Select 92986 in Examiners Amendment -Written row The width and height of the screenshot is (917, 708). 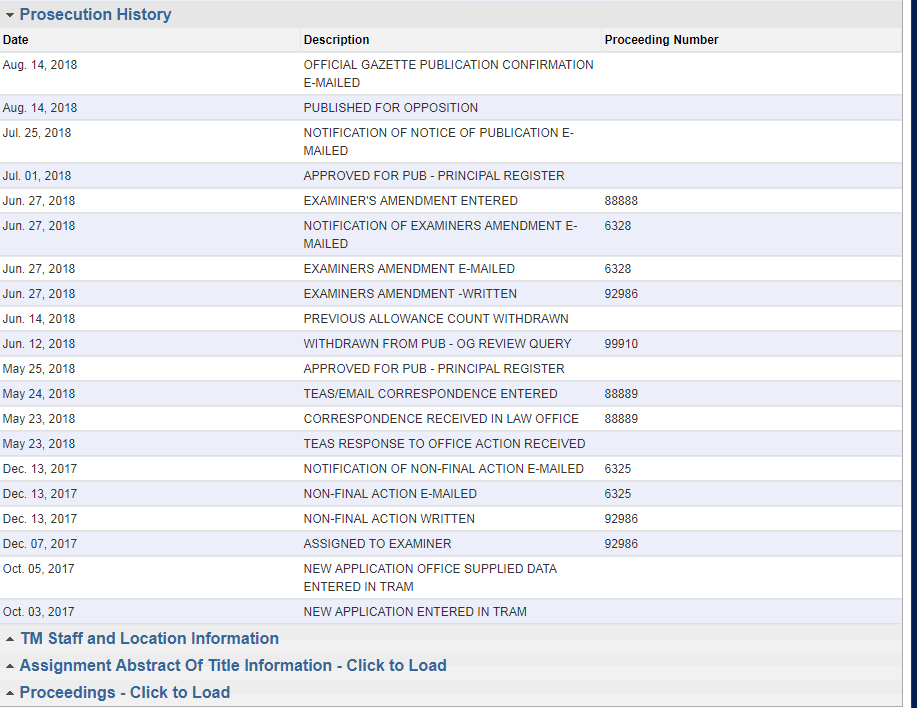621,293
